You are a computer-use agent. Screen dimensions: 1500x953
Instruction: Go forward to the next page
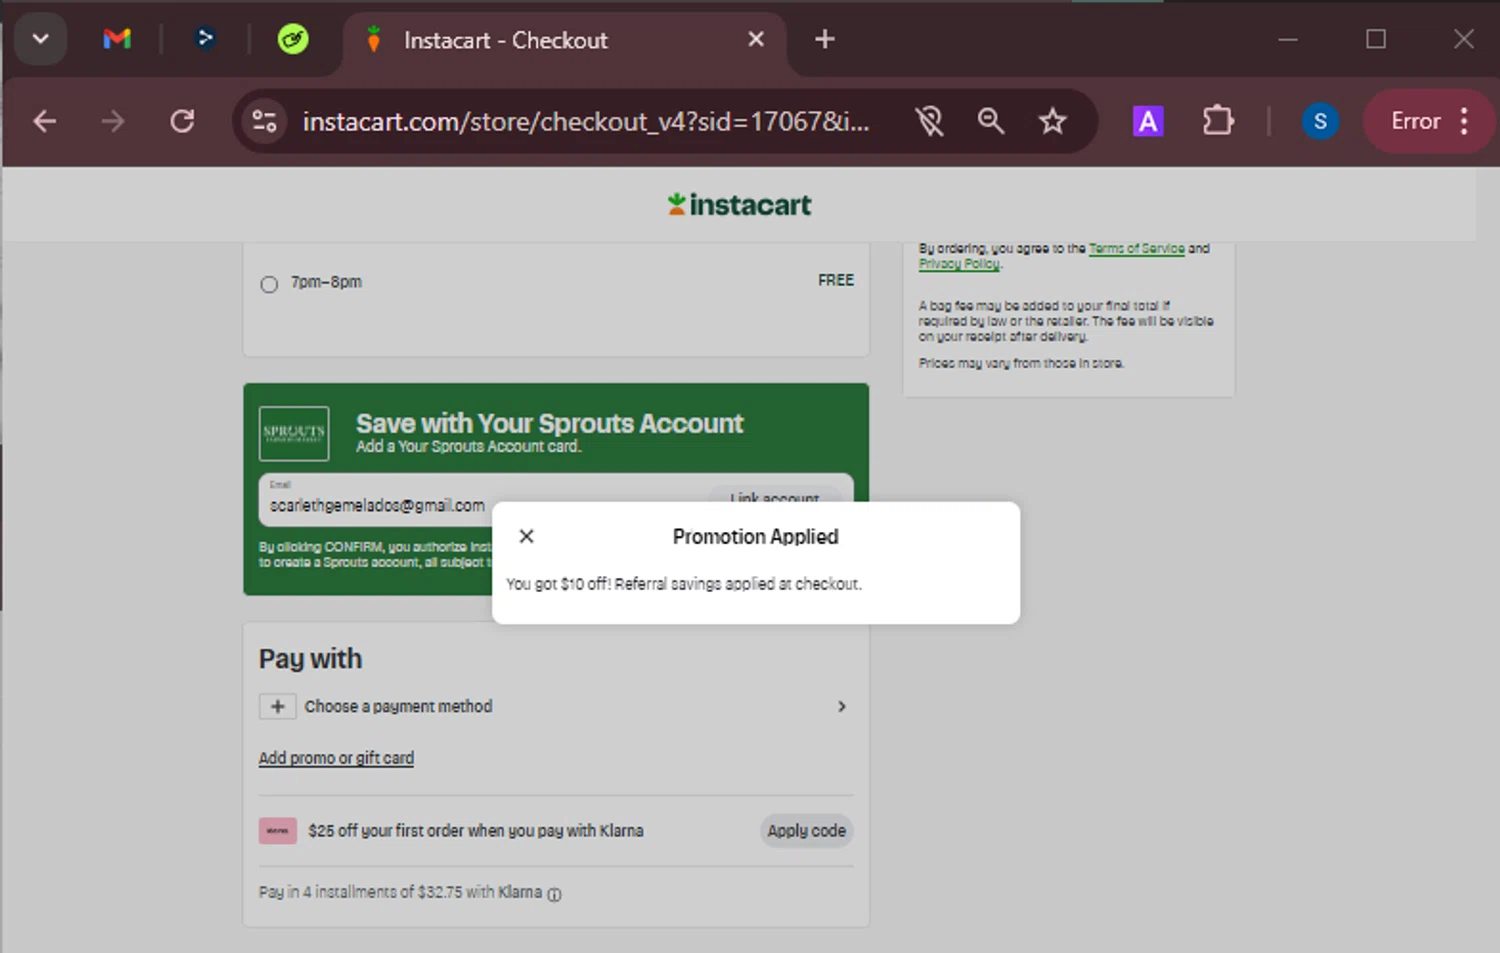[x=113, y=121]
